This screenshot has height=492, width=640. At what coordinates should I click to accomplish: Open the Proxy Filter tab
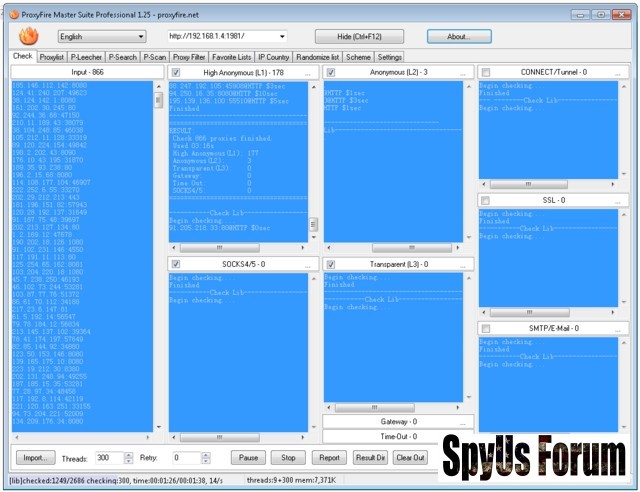pos(188,57)
